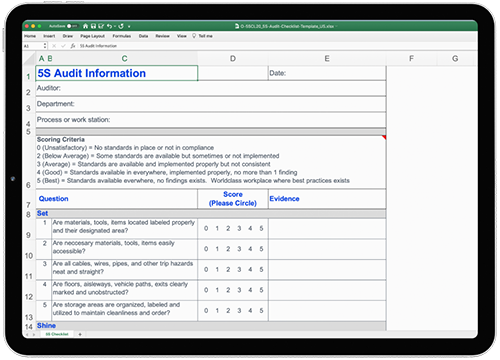
Task: Click the Select All corner triangle
Action: click(x=29, y=59)
